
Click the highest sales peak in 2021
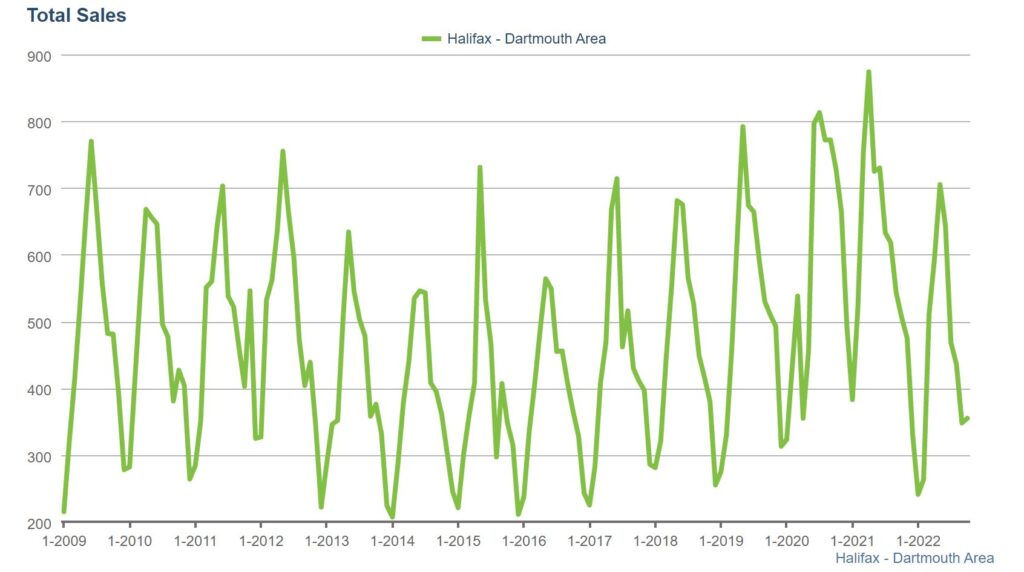point(868,72)
